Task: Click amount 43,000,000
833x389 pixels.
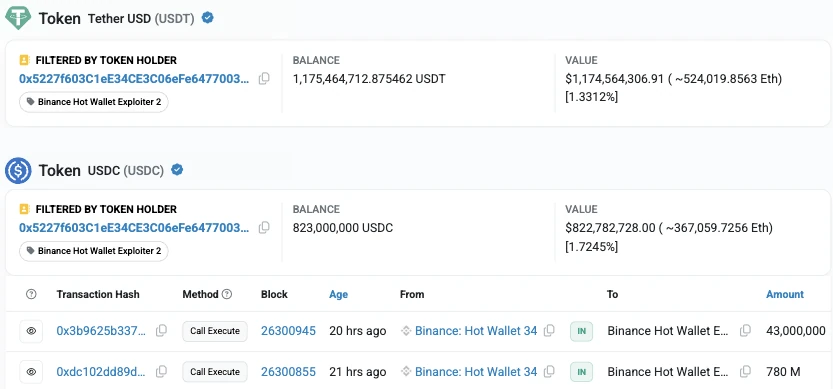Action: (796, 331)
